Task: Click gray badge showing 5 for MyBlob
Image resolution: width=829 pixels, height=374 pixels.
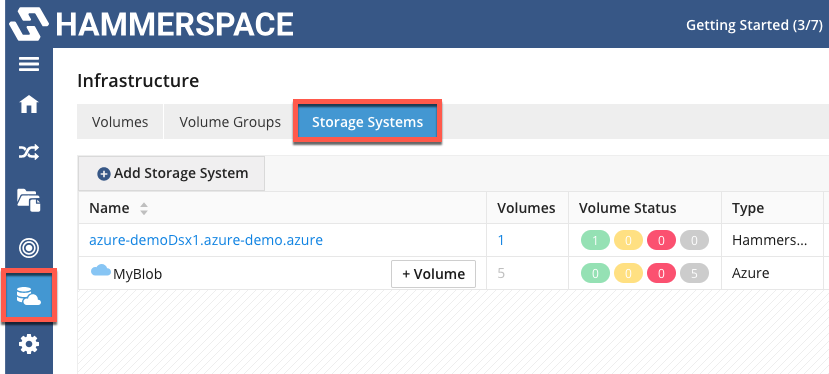Action: [x=694, y=273]
